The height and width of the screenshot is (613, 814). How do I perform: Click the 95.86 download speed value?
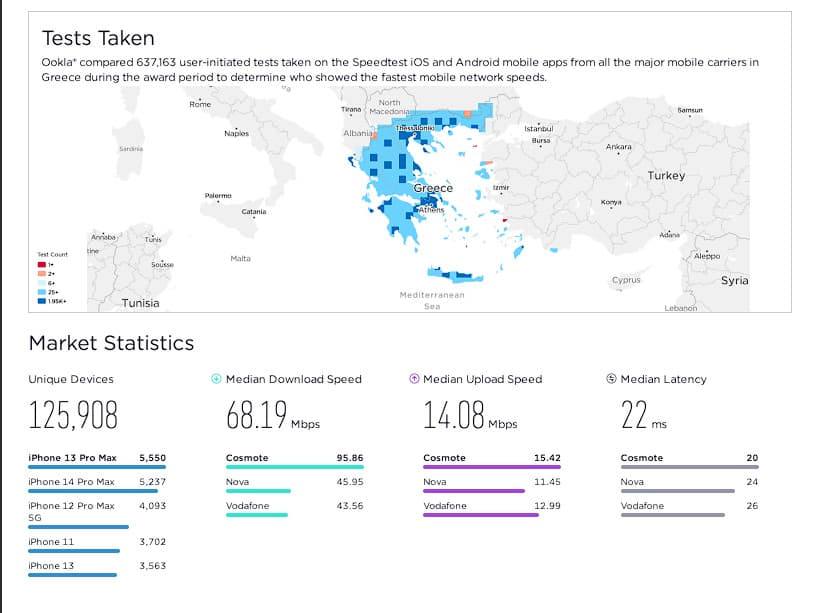coord(350,458)
